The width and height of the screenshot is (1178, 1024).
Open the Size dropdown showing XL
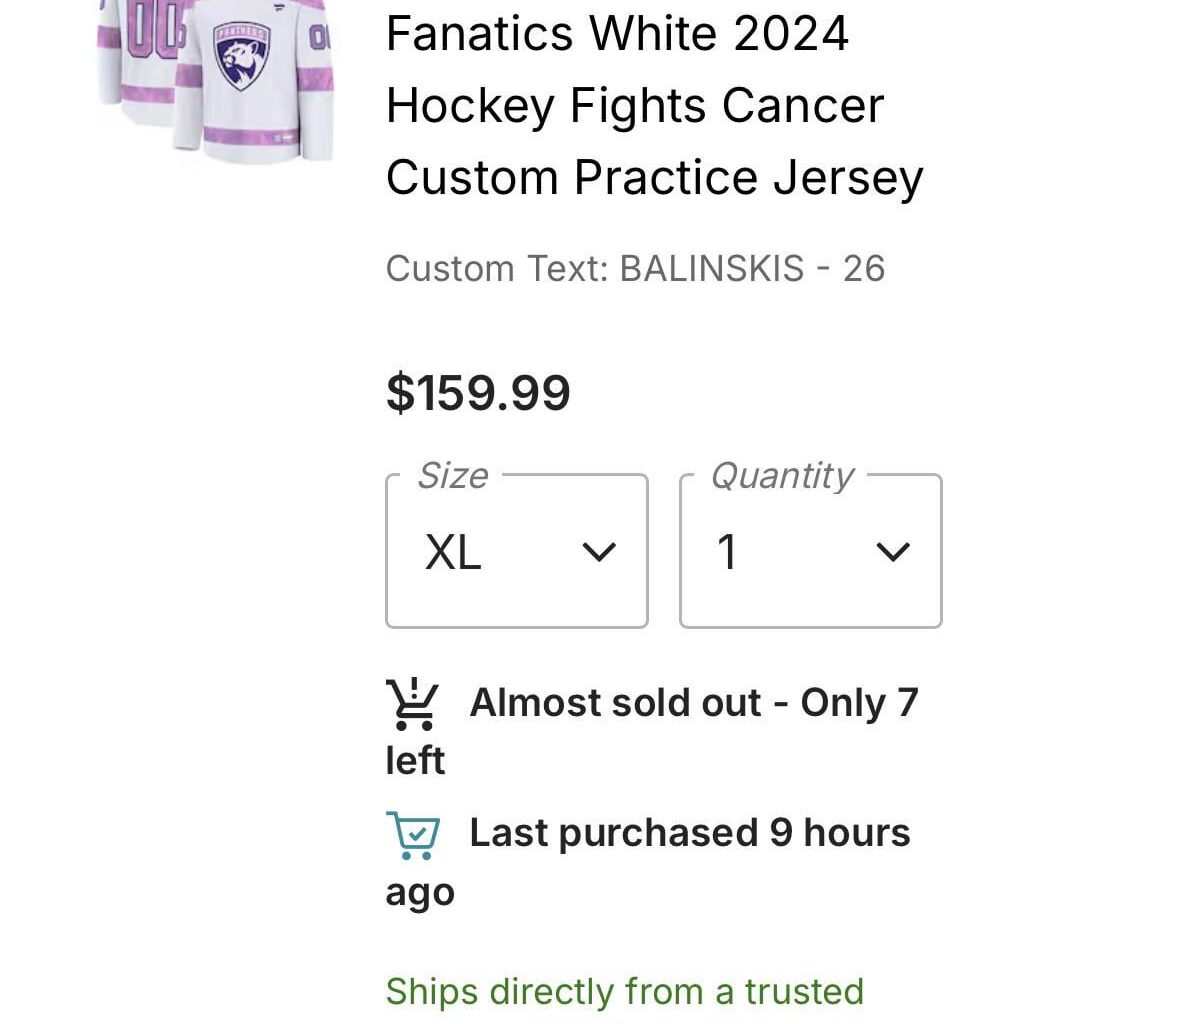(x=516, y=551)
